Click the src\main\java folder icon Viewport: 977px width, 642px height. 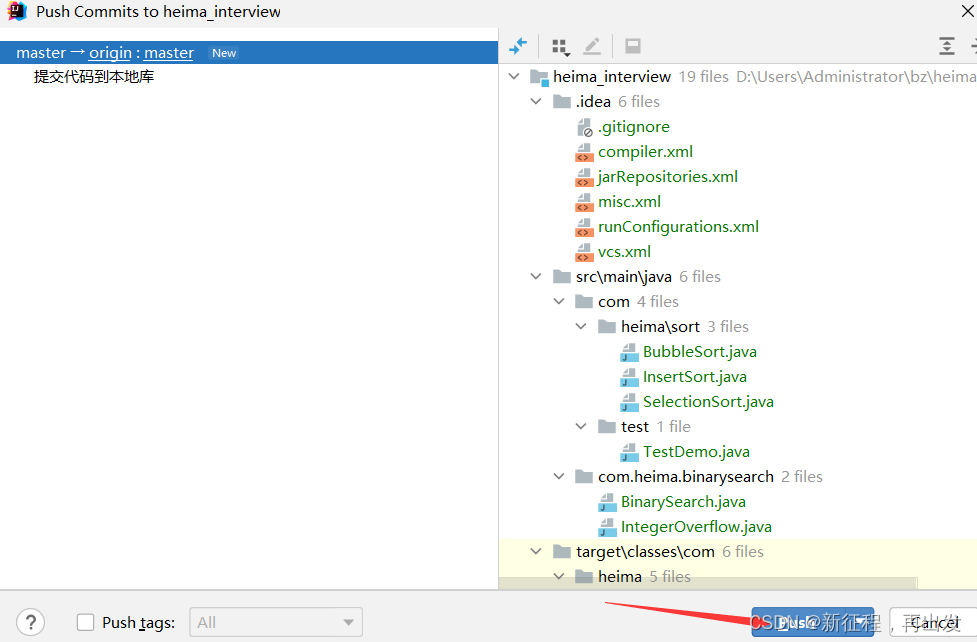coord(562,276)
